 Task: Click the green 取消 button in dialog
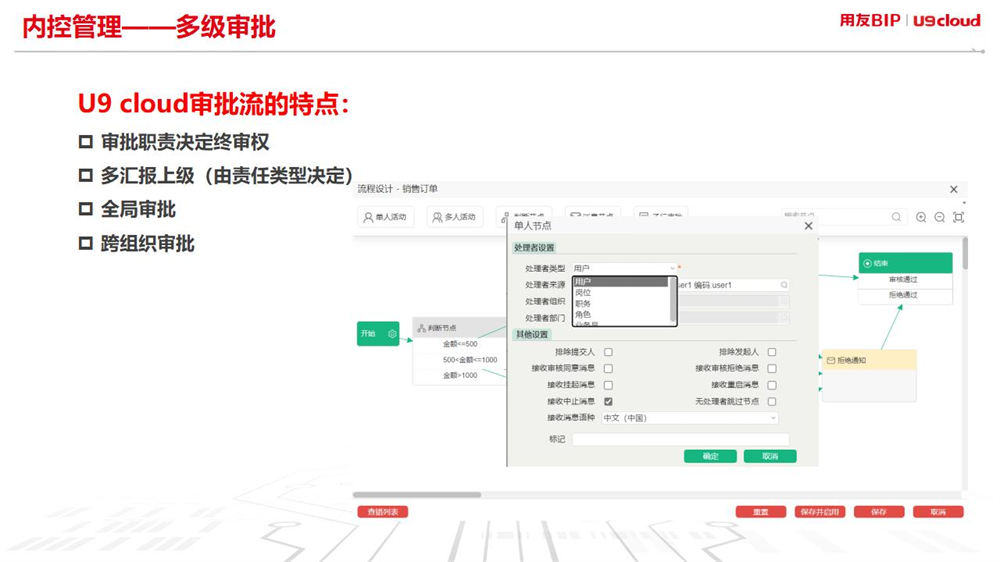(770, 456)
